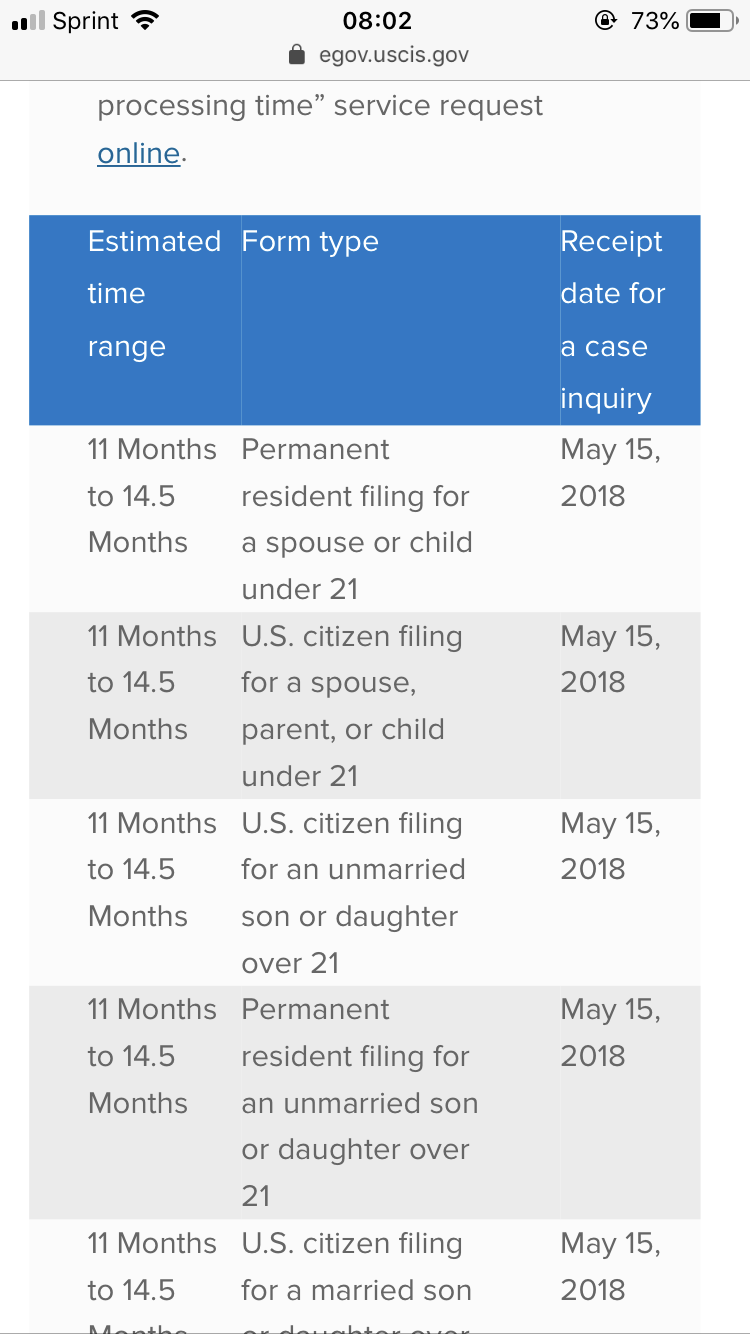Tap 'Permanent resident filing for an unmarried son' row
750x1334 pixels.
(365, 1102)
